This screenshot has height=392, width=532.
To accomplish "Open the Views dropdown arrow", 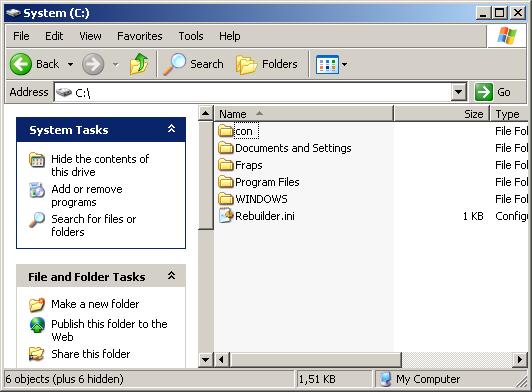I will pyautogui.click(x=344, y=64).
